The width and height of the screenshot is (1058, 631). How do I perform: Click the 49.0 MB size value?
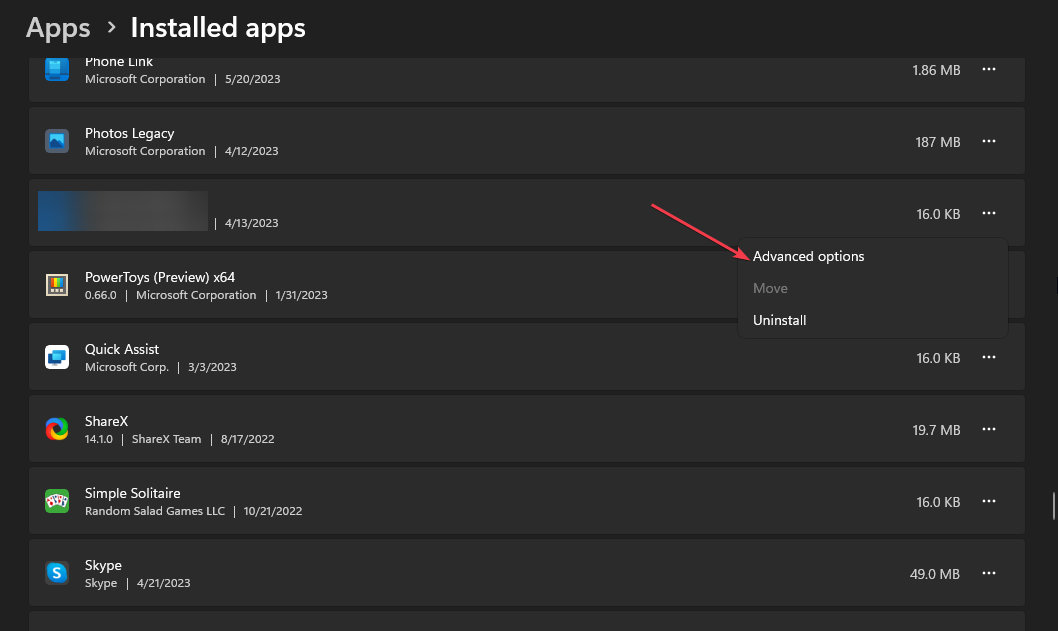[935, 574]
